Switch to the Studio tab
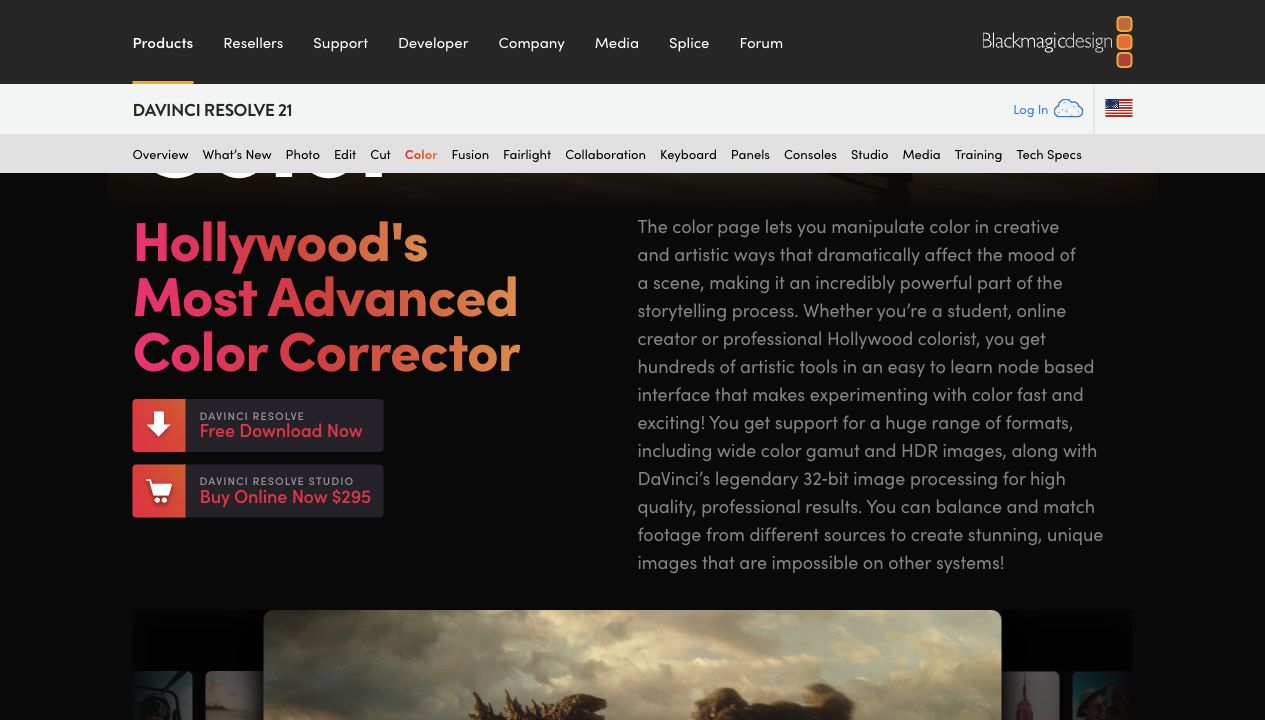This screenshot has height=720, width=1265. point(869,154)
